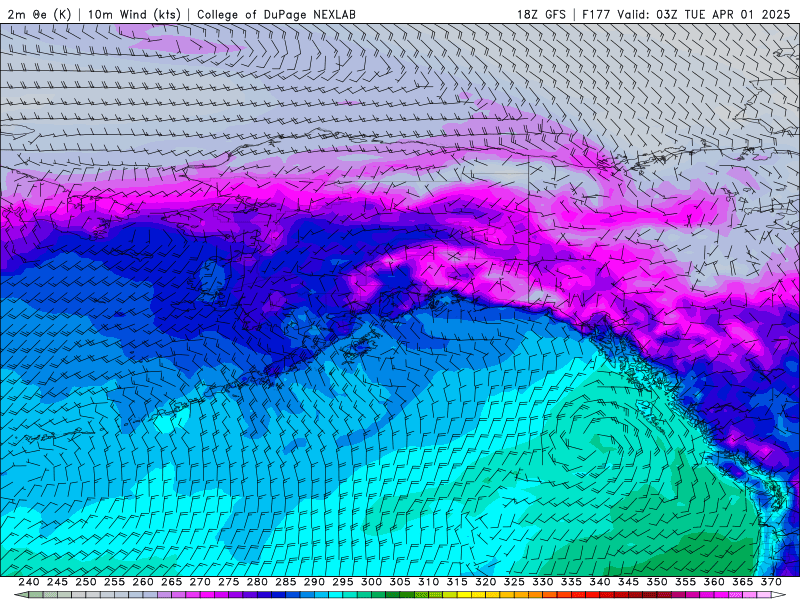The image size is (800, 600).
Task: Click the 320 scale label
Action: (x=486, y=582)
